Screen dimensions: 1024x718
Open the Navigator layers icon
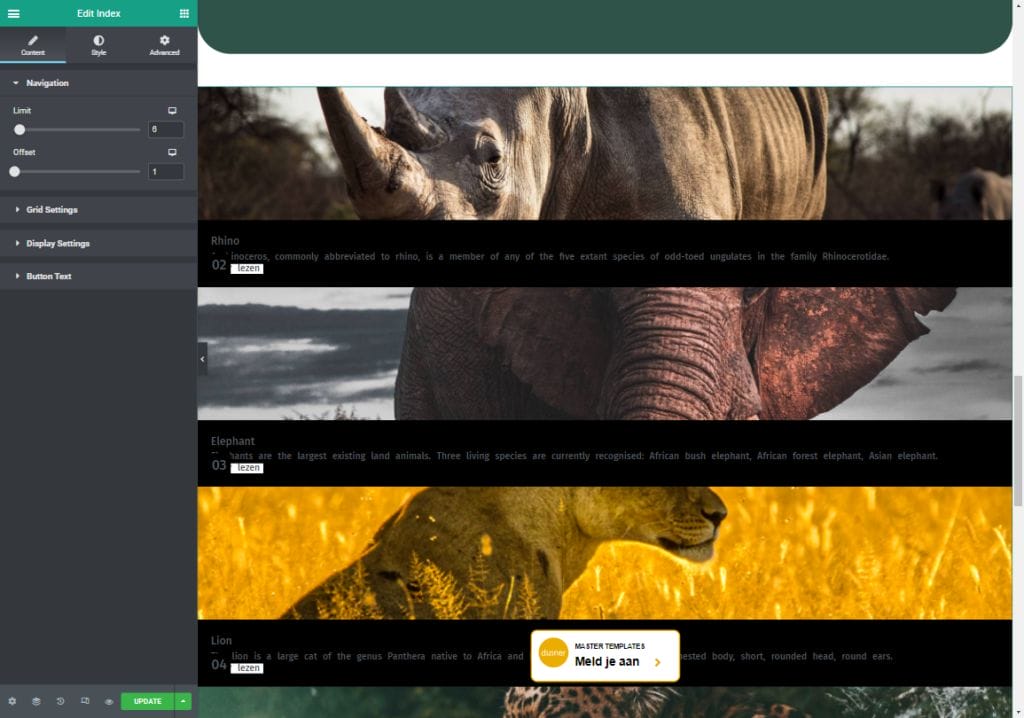pyautogui.click(x=36, y=702)
